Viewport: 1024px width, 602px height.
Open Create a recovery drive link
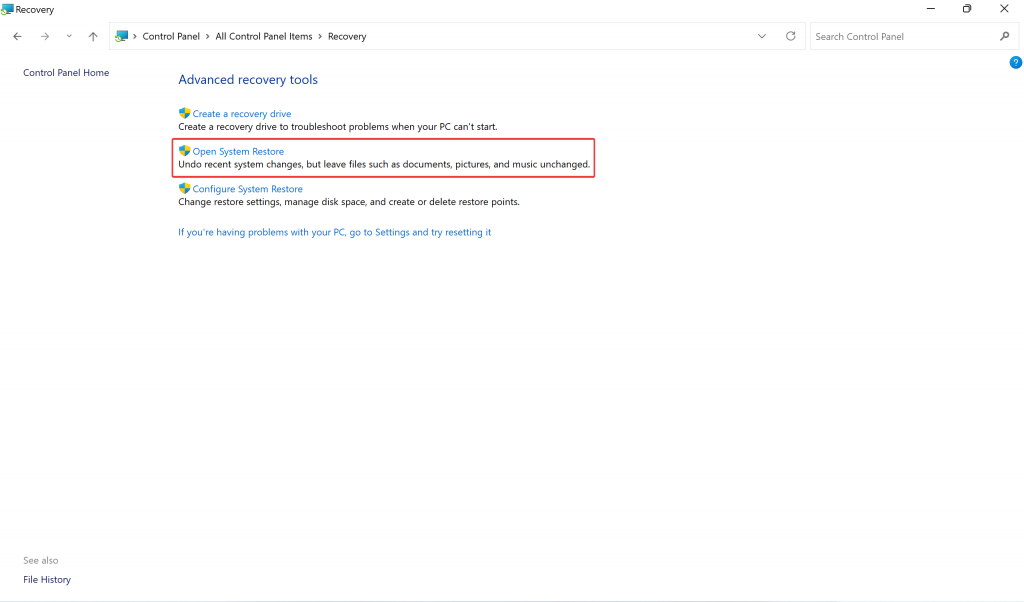click(x=242, y=114)
